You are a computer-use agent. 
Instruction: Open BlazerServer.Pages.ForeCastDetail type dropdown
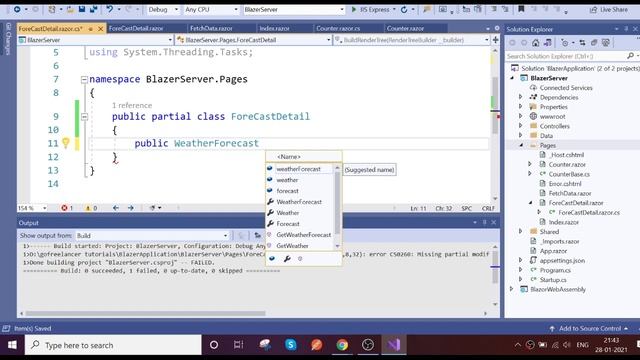click(253, 40)
